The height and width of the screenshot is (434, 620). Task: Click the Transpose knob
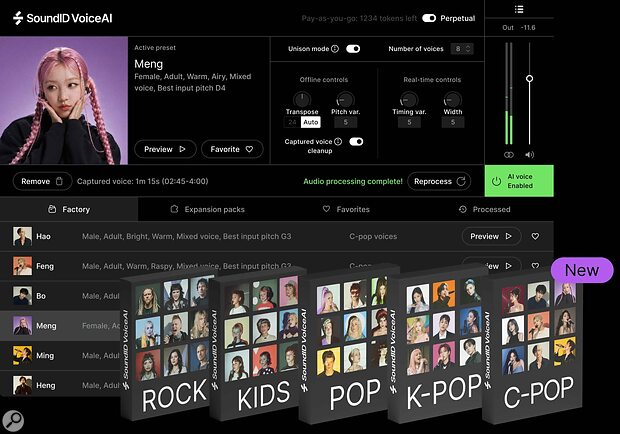(302, 99)
